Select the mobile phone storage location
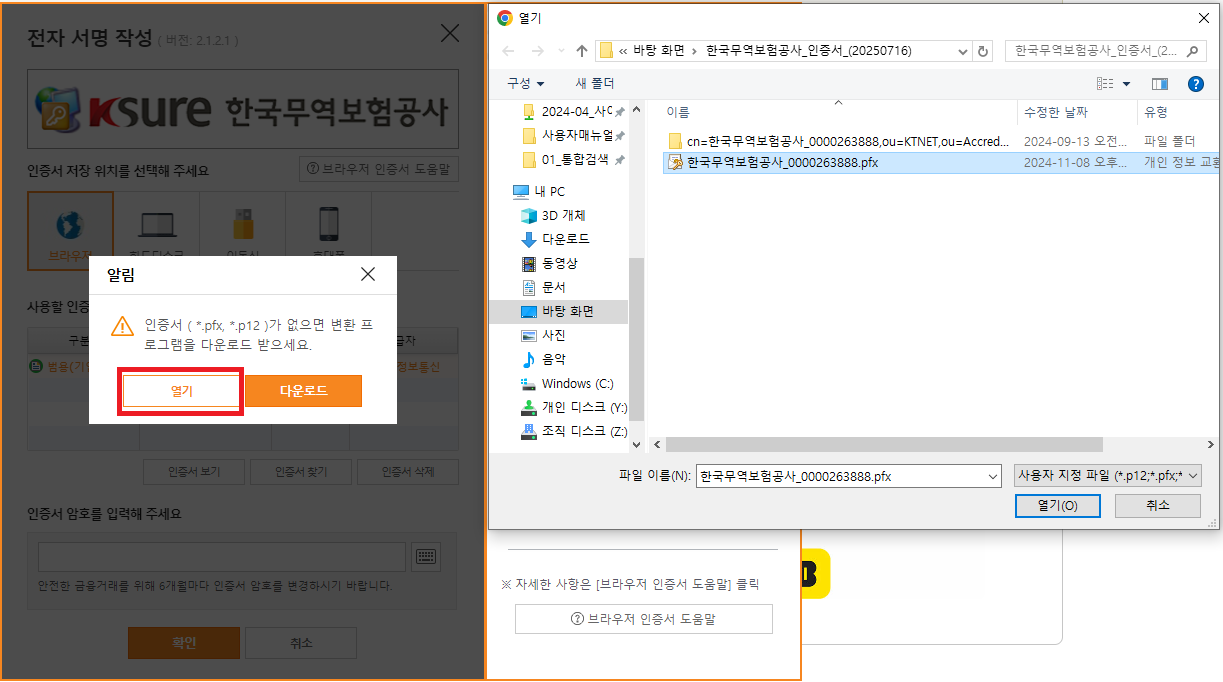This screenshot has height=682, width=1223. [x=329, y=232]
